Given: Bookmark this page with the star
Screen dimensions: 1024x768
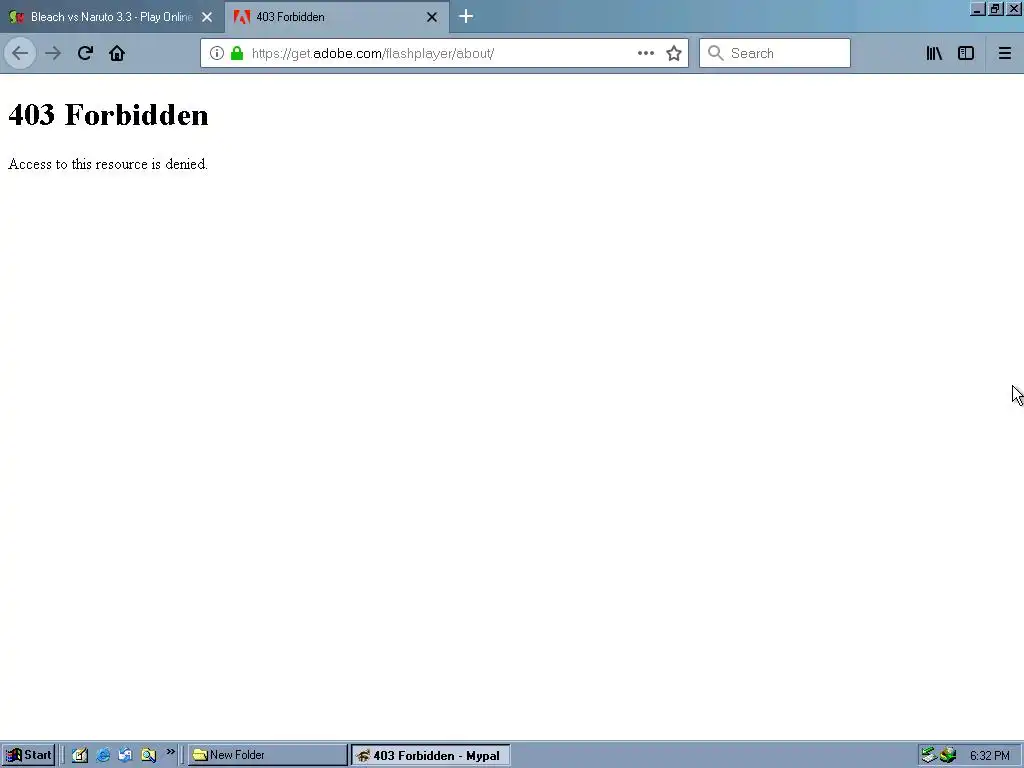Looking at the screenshot, I should 674,53.
